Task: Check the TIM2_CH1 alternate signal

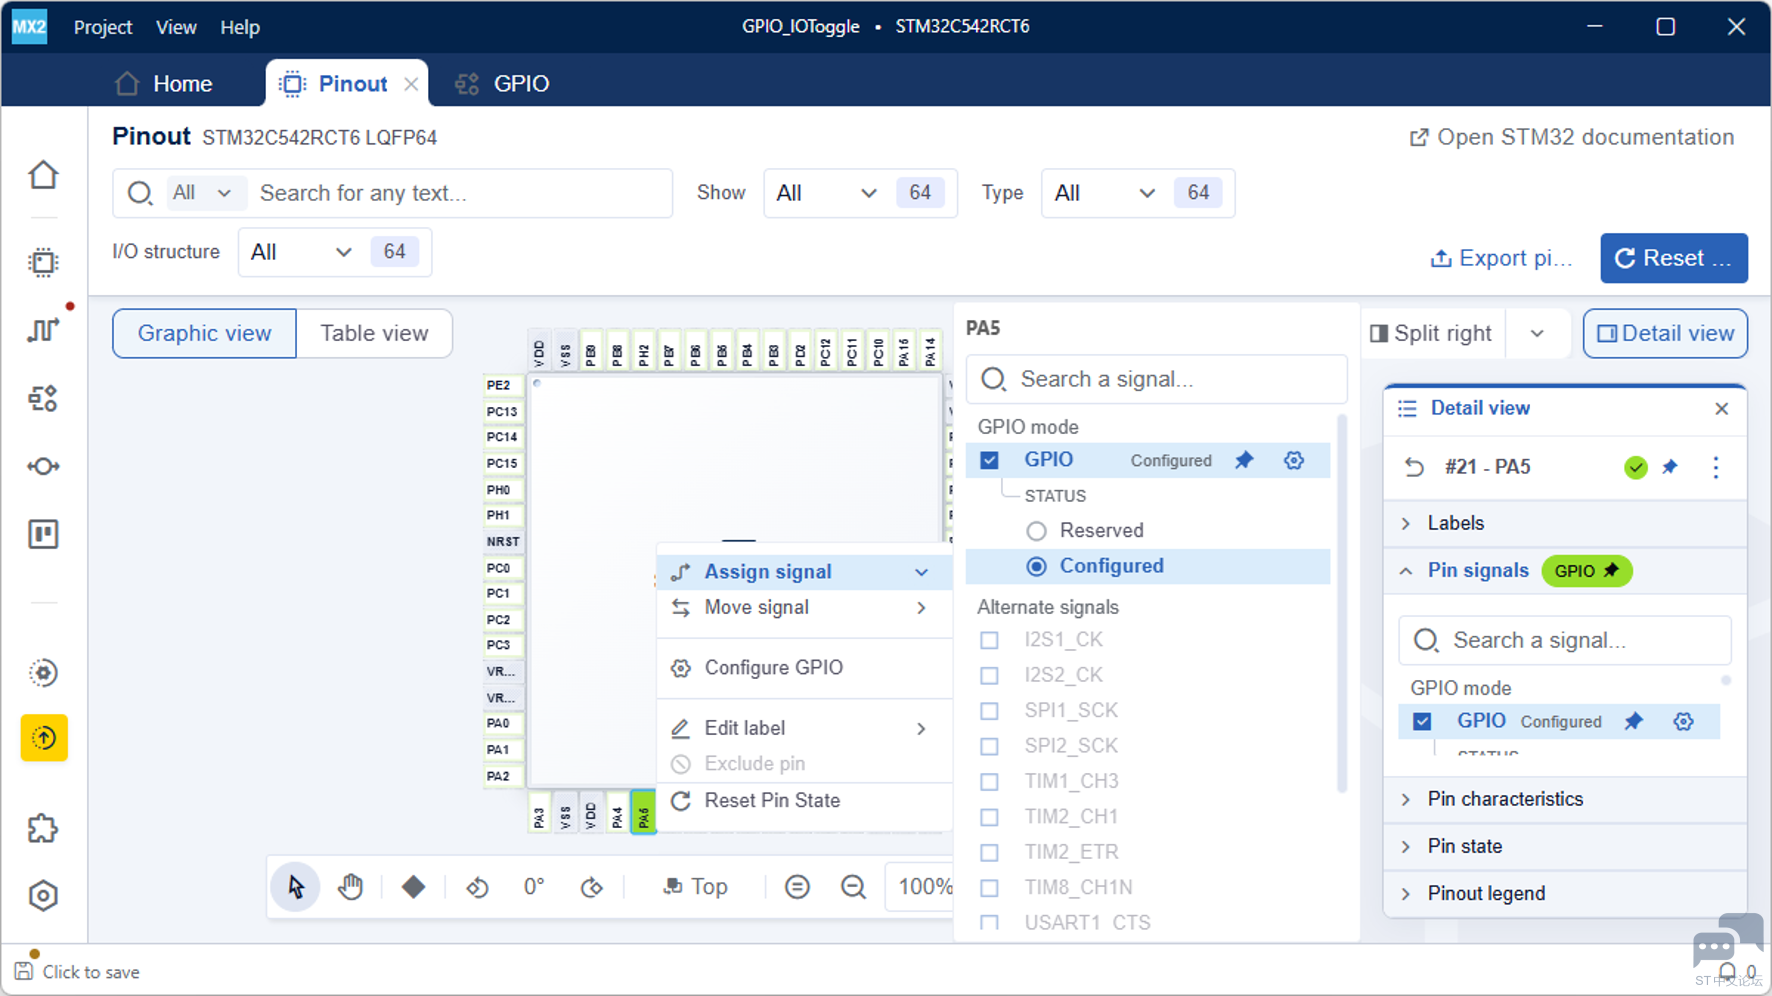Action: pos(989,817)
